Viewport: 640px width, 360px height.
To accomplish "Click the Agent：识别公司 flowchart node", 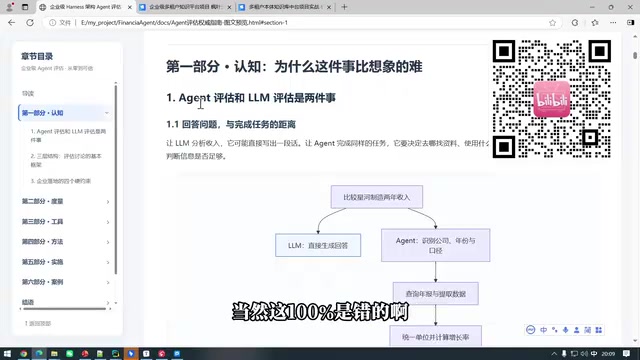I will (436, 245).
